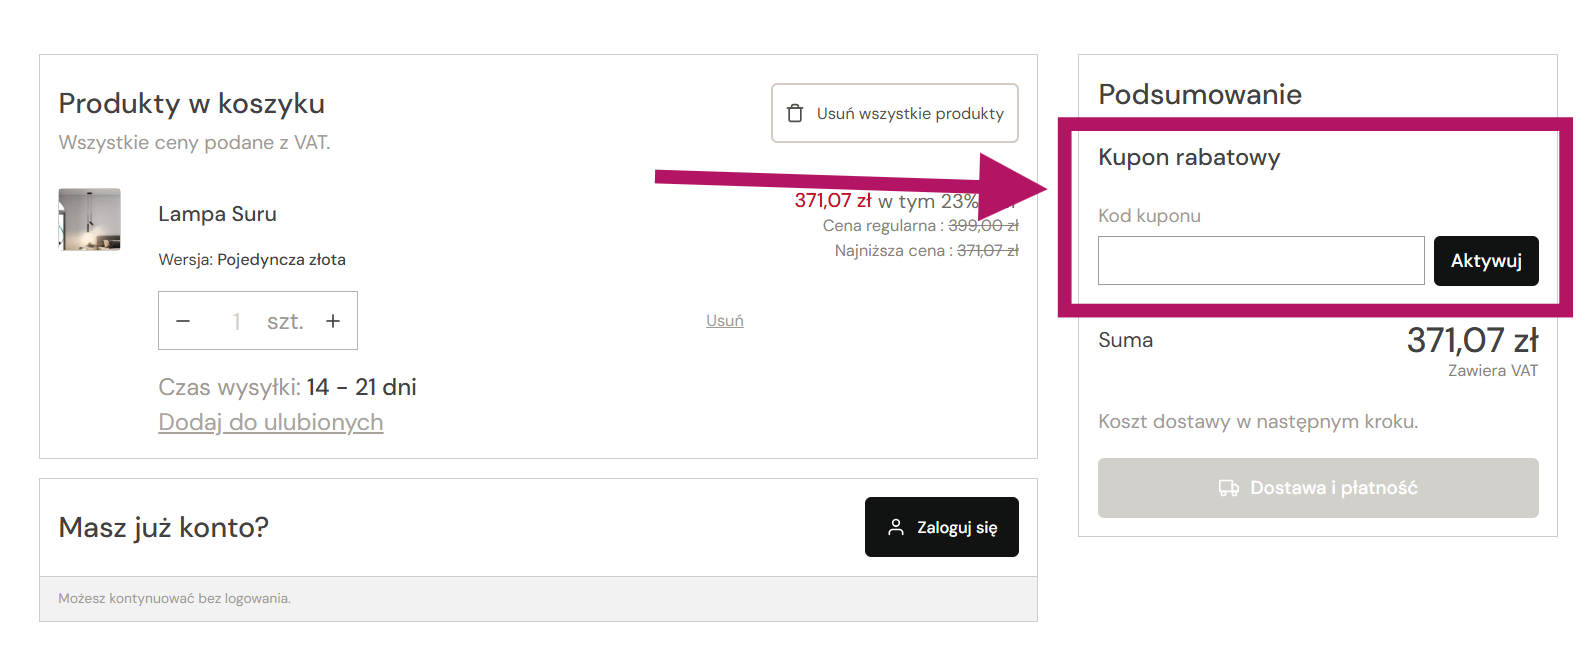The height and width of the screenshot is (648, 1585).
Task: Click the total sum of 371,07 zł
Action: (1471, 341)
